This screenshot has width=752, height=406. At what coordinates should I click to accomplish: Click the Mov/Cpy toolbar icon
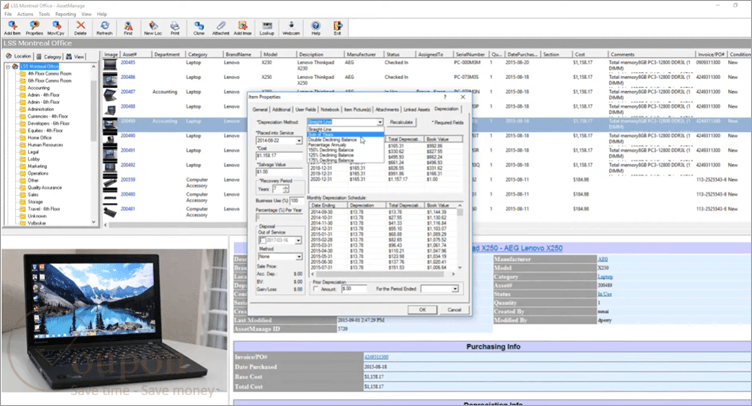(56, 28)
